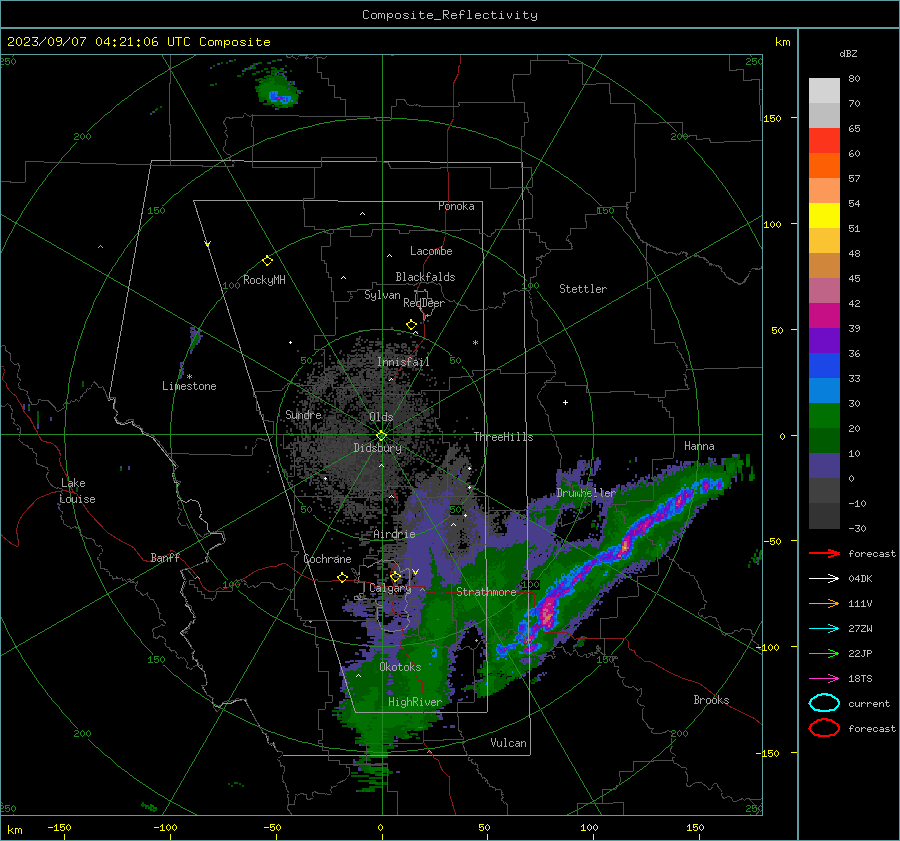
Task: Click the Lacombe city label
Action: pos(431,251)
